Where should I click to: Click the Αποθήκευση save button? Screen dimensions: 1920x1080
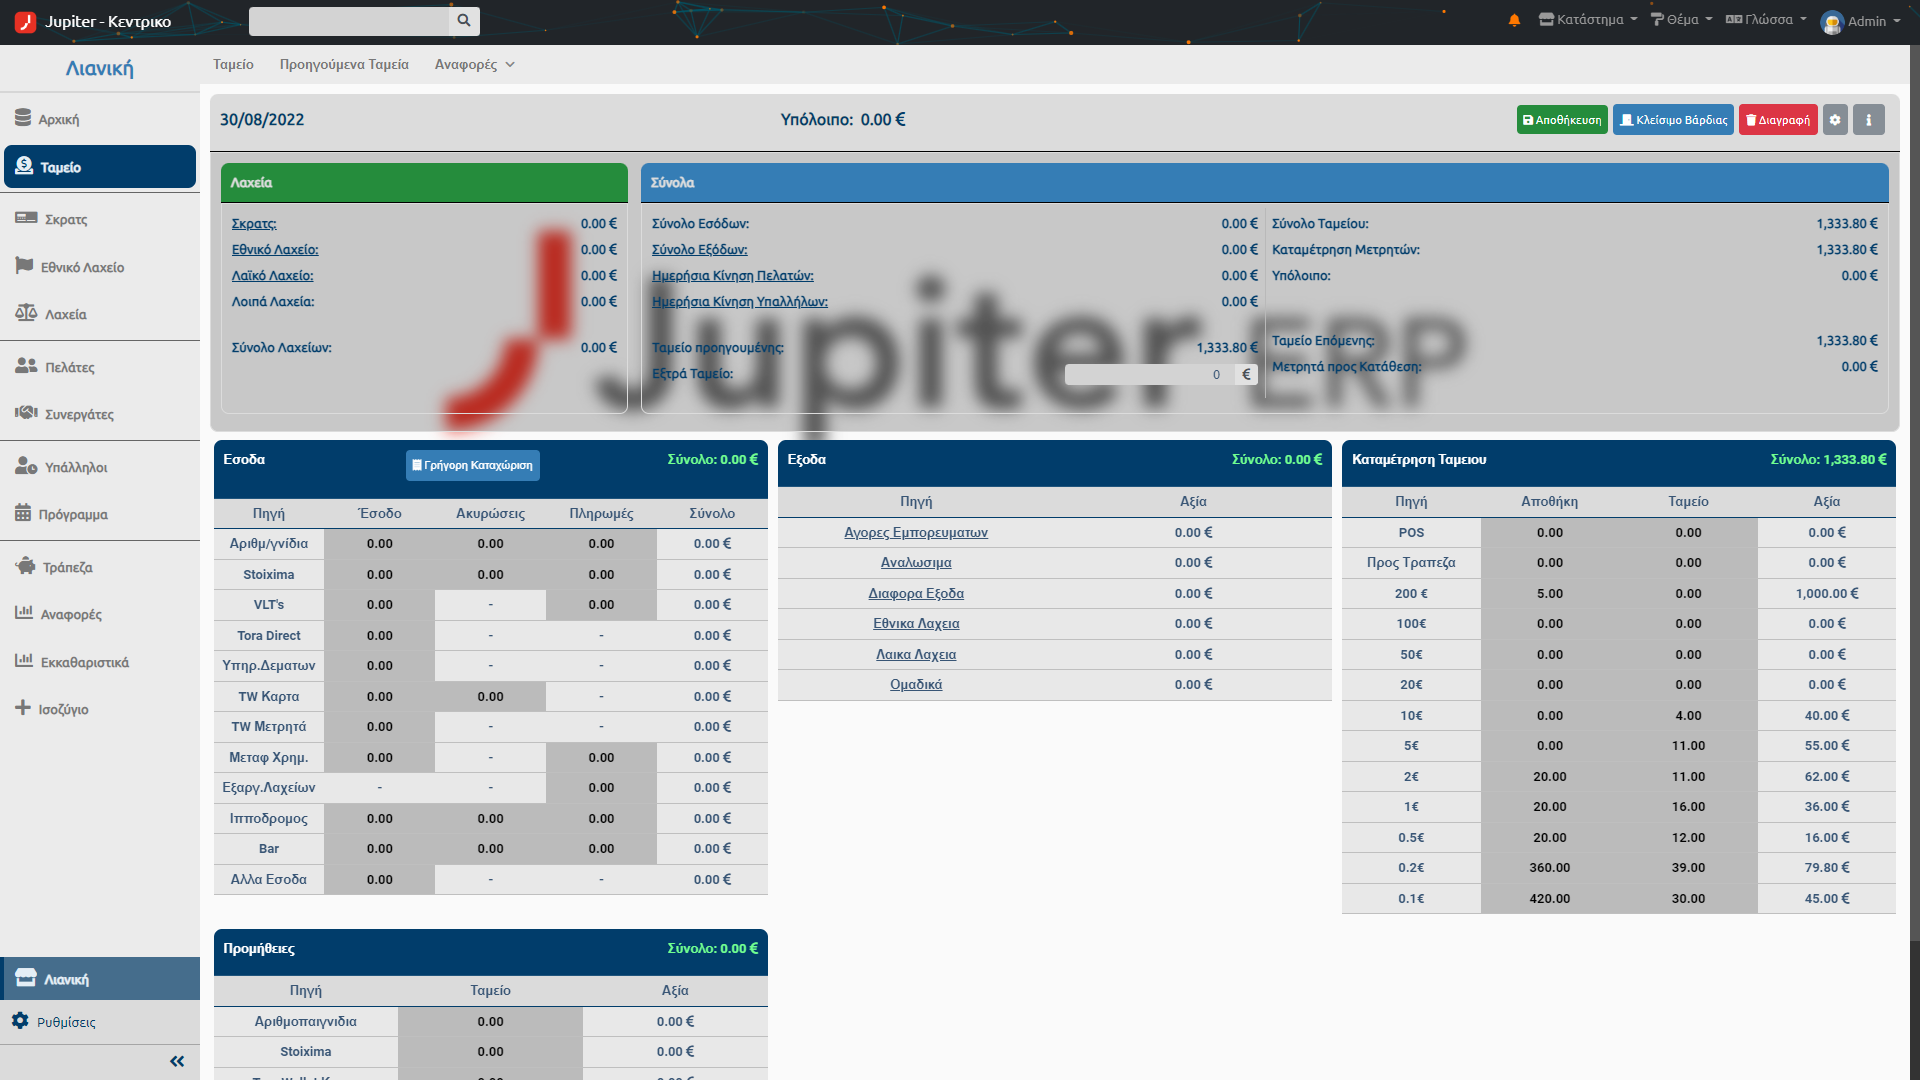(x=1562, y=120)
